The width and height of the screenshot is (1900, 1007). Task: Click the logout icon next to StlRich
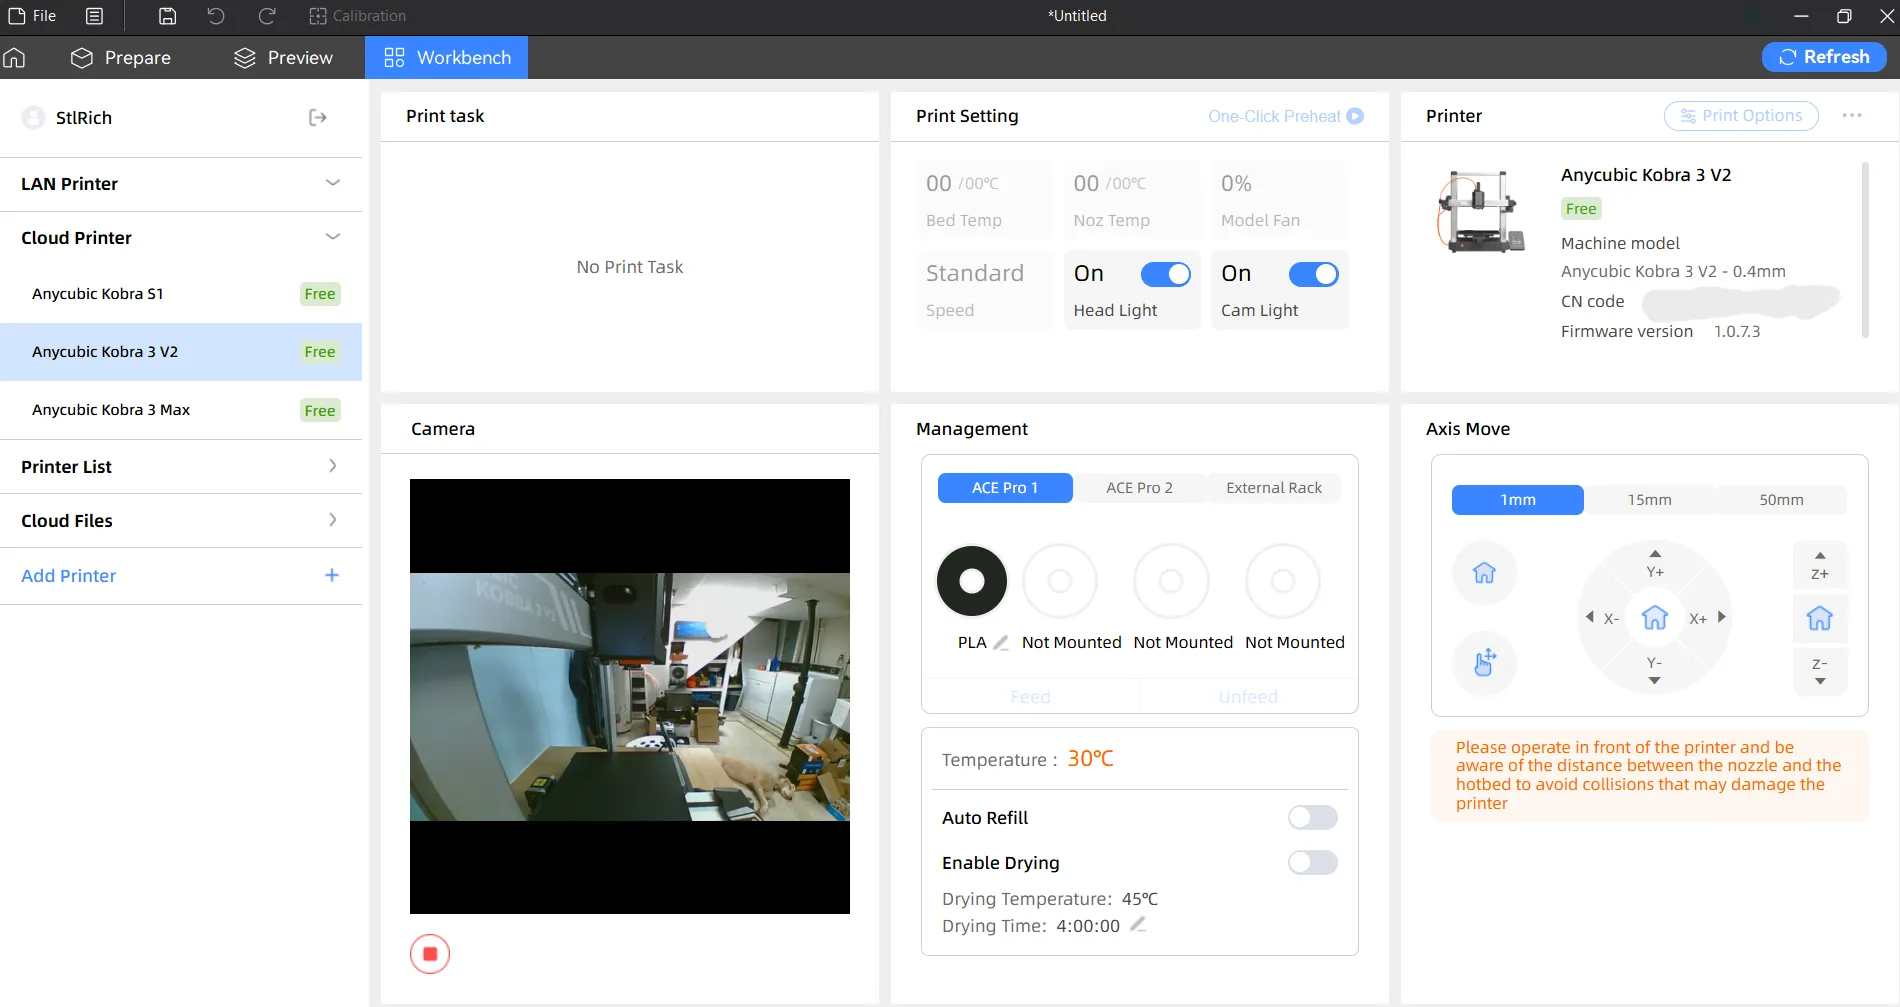click(317, 118)
